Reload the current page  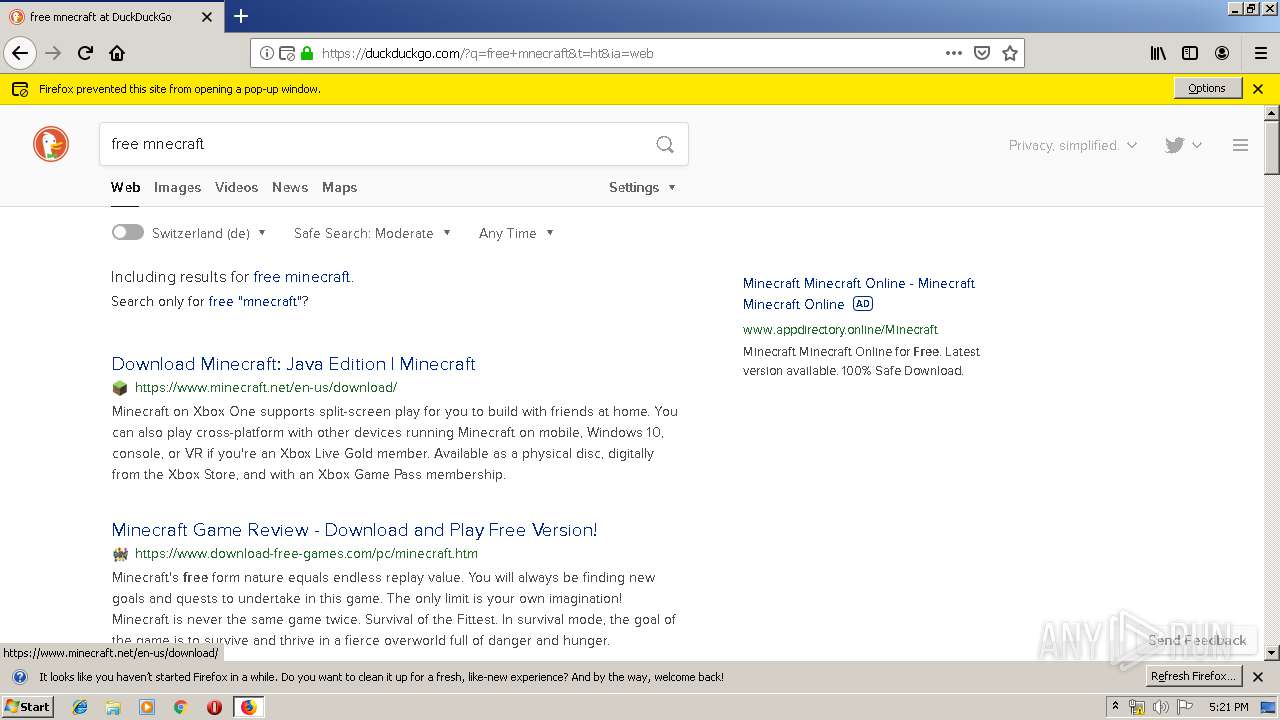coord(85,53)
